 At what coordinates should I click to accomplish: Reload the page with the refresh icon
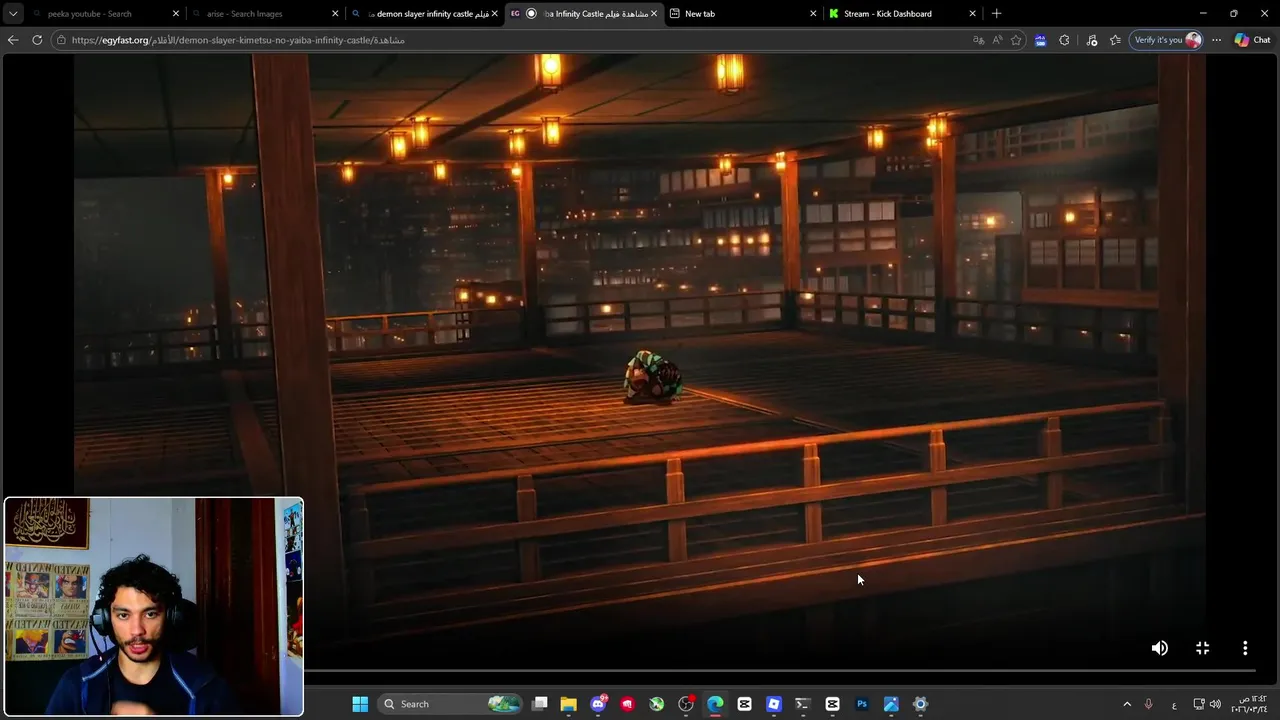(x=37, y=40)
